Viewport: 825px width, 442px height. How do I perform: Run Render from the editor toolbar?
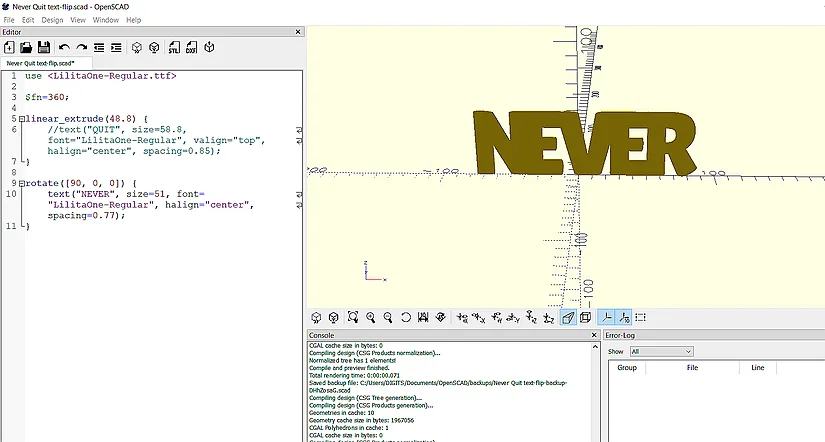coord(154,47)
